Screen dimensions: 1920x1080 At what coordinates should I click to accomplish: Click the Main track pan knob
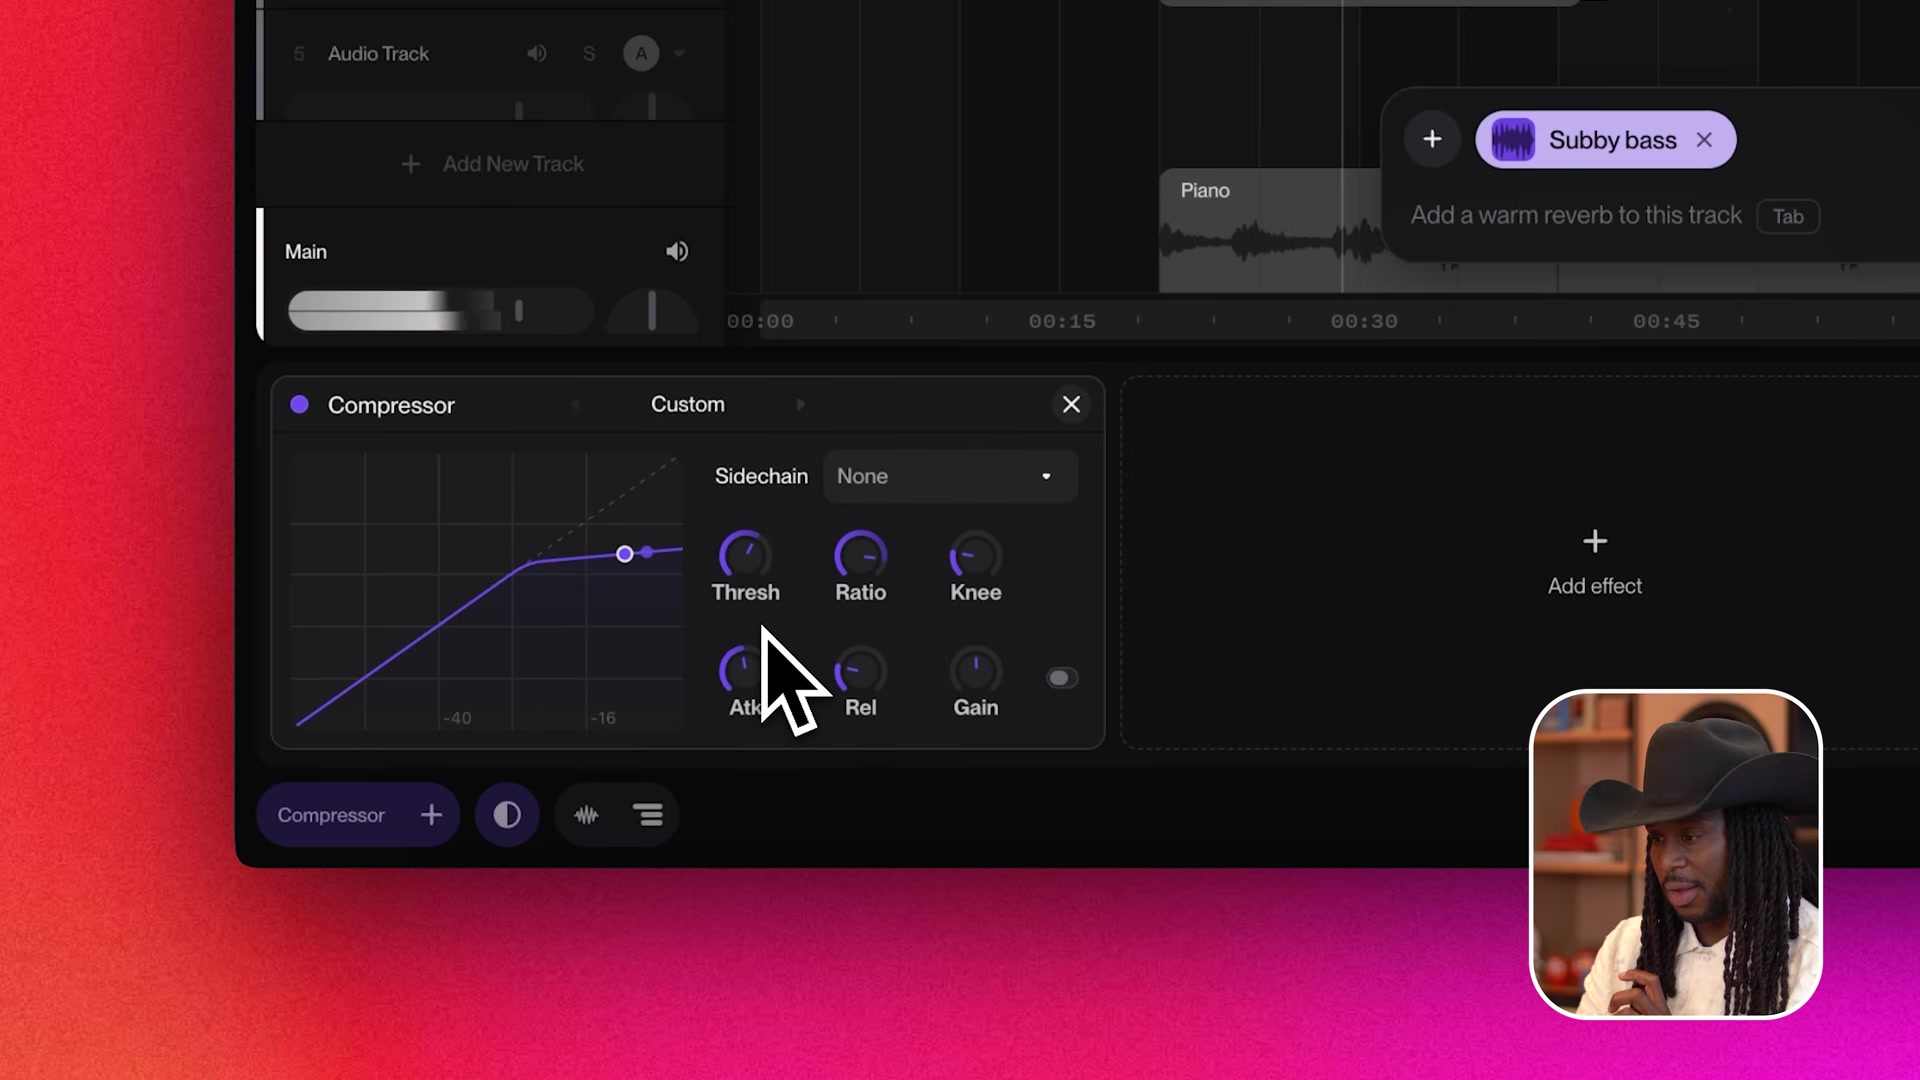[x=652, y=311]
